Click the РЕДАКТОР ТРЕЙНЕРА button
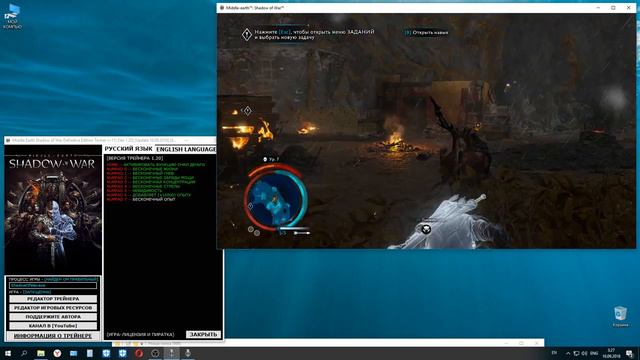This screenshot has width=640, height=360. [53, 299]
